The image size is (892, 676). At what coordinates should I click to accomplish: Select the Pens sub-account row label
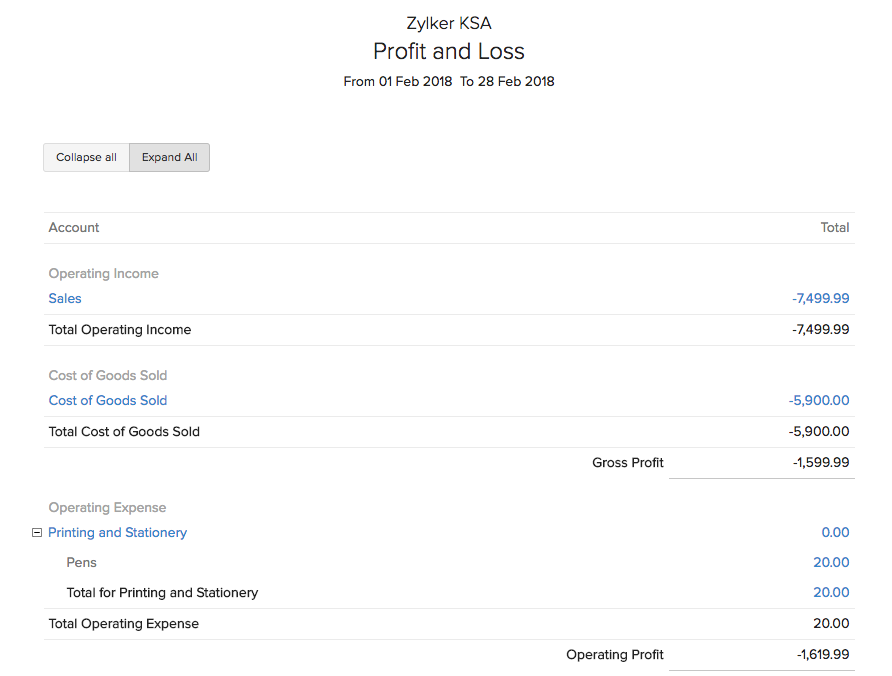[x=82, y=563]
